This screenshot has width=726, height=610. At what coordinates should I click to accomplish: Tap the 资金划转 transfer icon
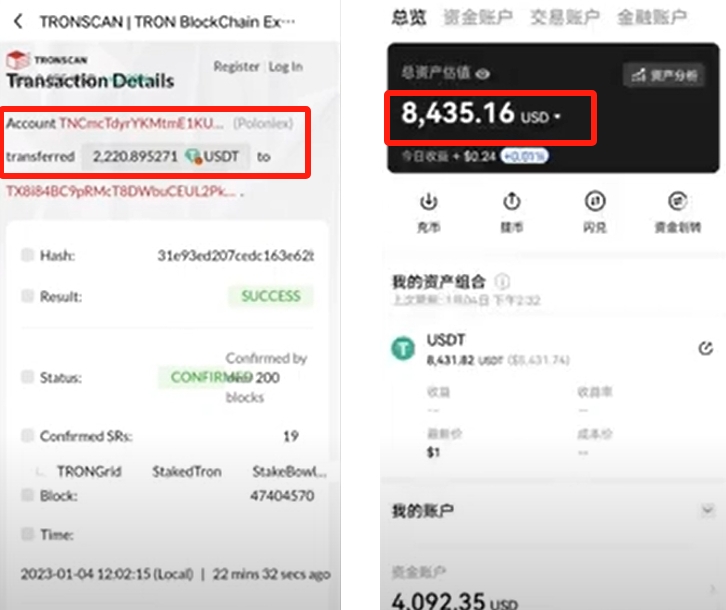(x=677, y=201)
